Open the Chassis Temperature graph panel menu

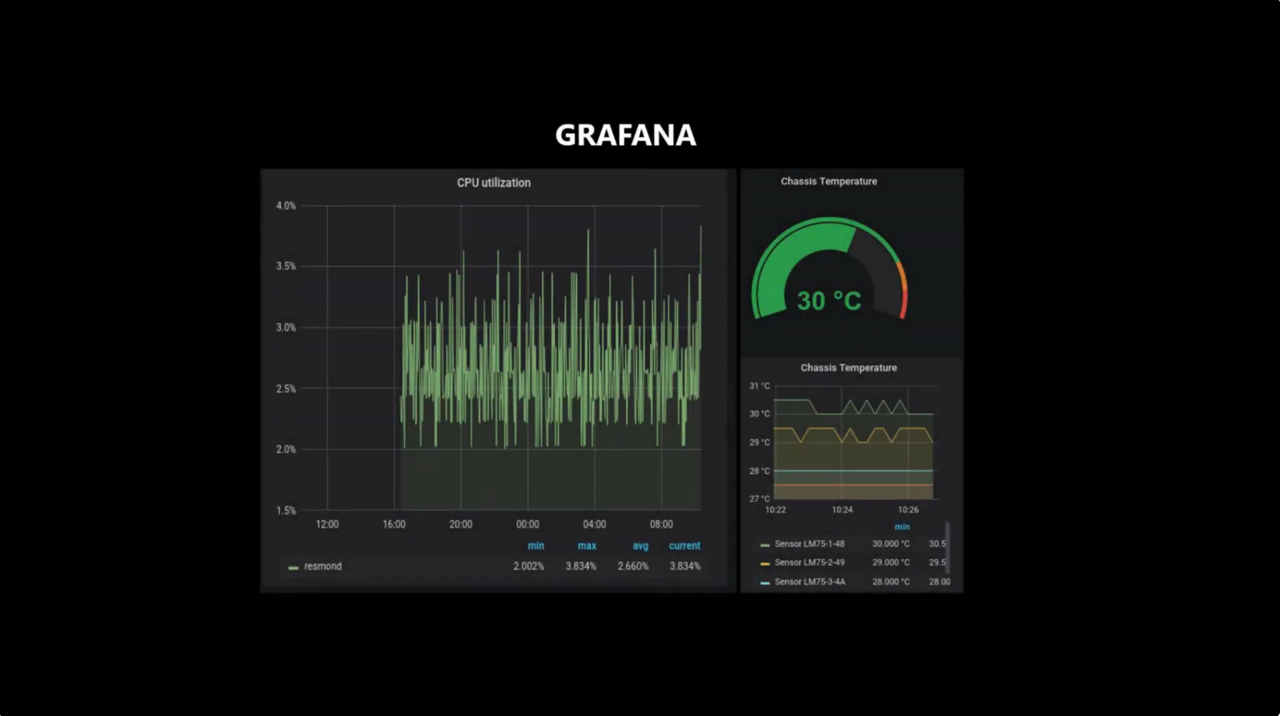(x=848, y=367)
